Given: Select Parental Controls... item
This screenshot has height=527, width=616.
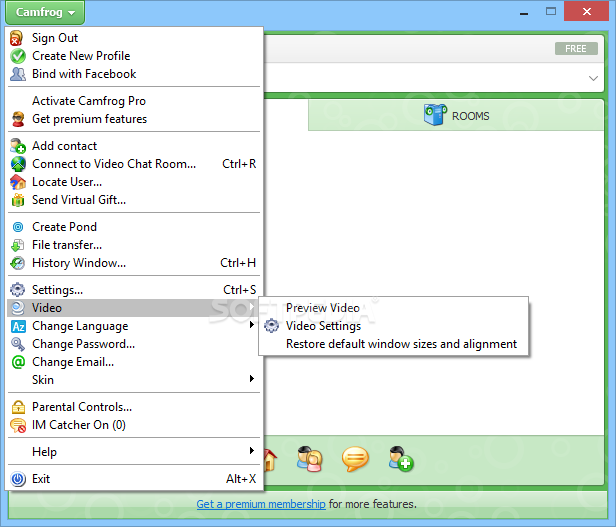Looking at the screenshot, I should coord(82,407).
